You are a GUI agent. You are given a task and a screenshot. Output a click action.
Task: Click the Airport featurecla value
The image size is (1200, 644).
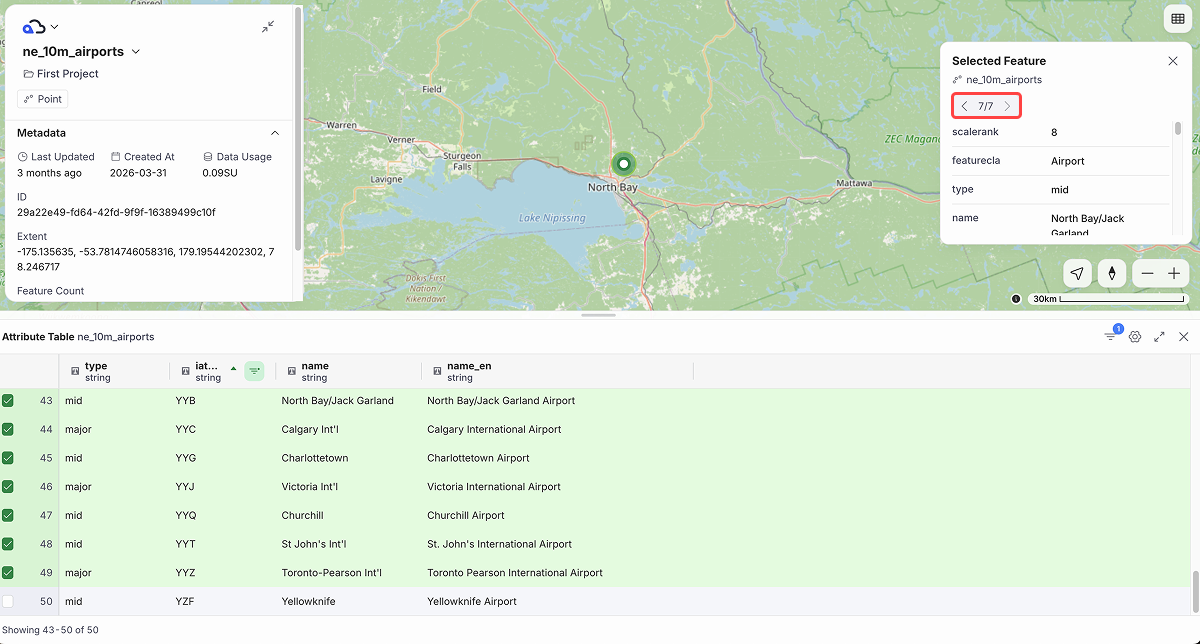coord(1068,161)
